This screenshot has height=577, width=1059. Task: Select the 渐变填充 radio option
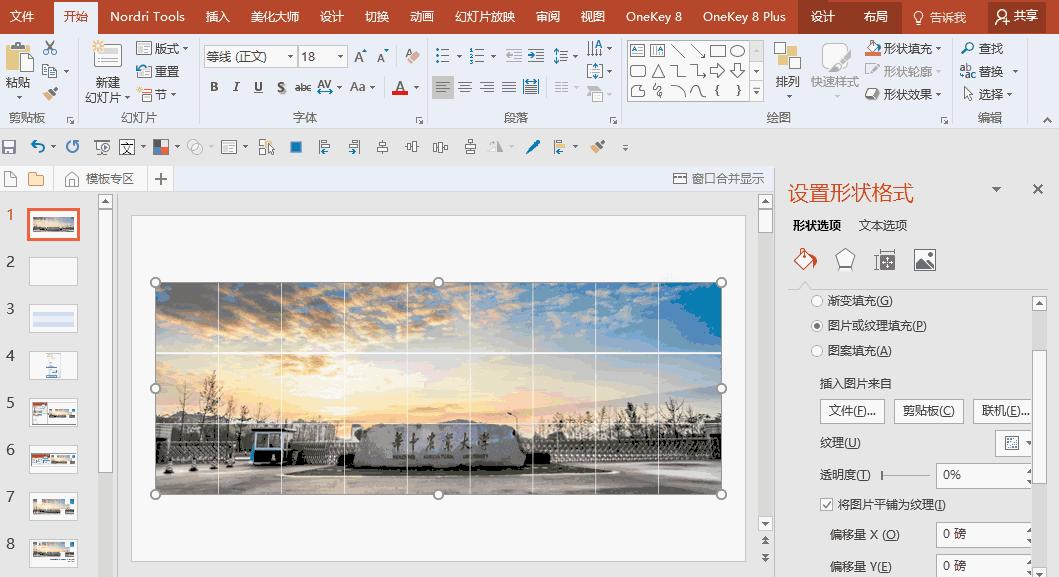(x=817, y=301)
